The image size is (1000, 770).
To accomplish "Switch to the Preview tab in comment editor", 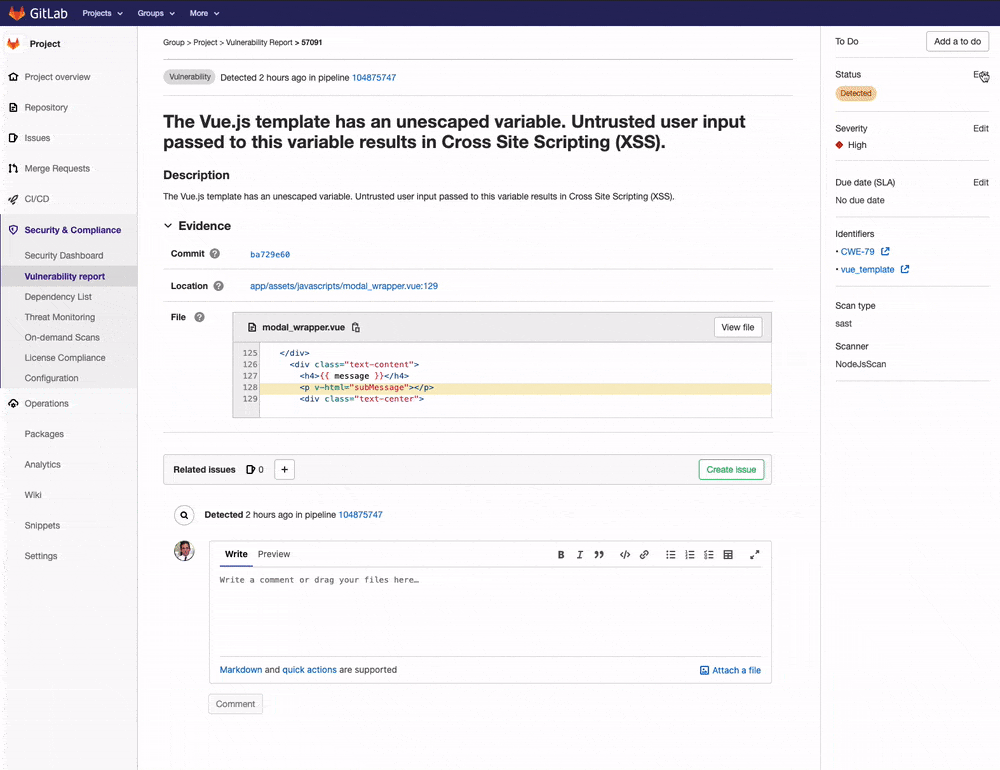I will coord(273,554).
